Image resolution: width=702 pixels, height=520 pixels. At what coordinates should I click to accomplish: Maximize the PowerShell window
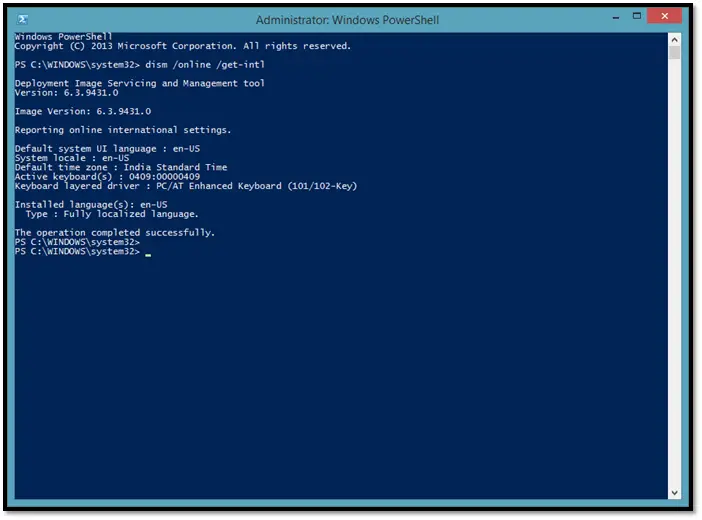coord(637,16)
